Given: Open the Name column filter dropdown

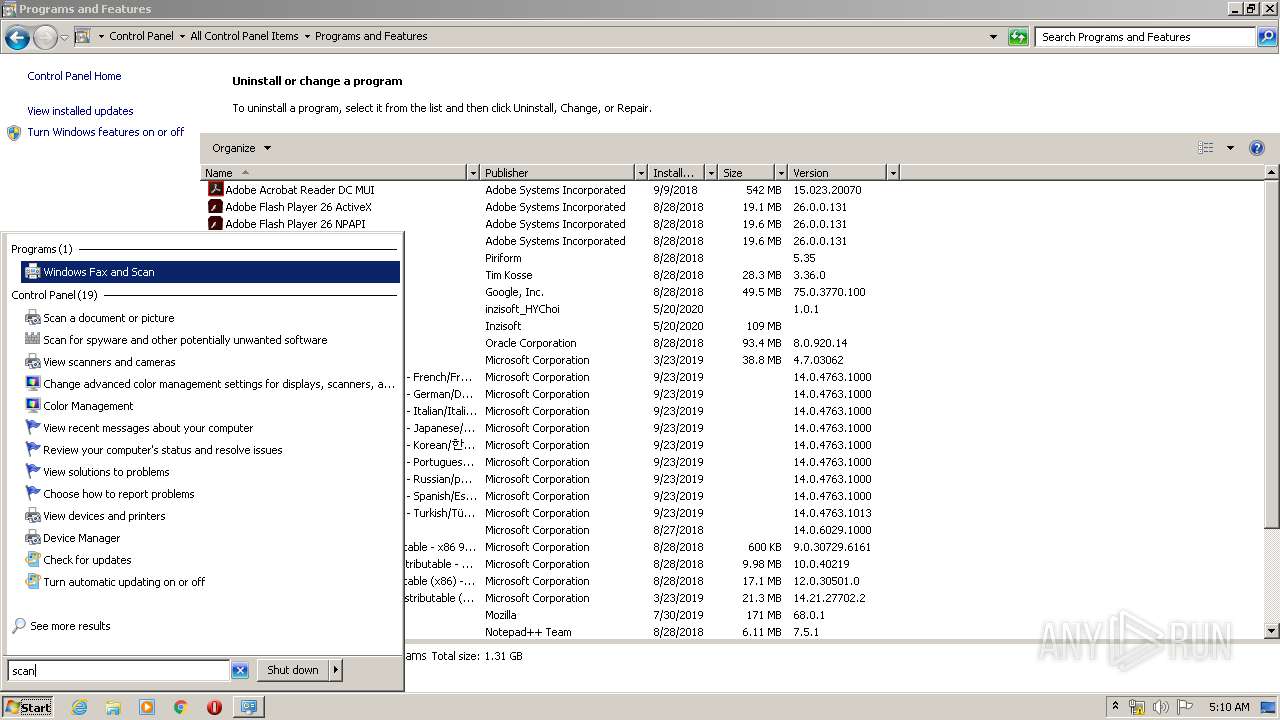Looking at the screenshot, I should pyautogui.click(x=473, y=173).
